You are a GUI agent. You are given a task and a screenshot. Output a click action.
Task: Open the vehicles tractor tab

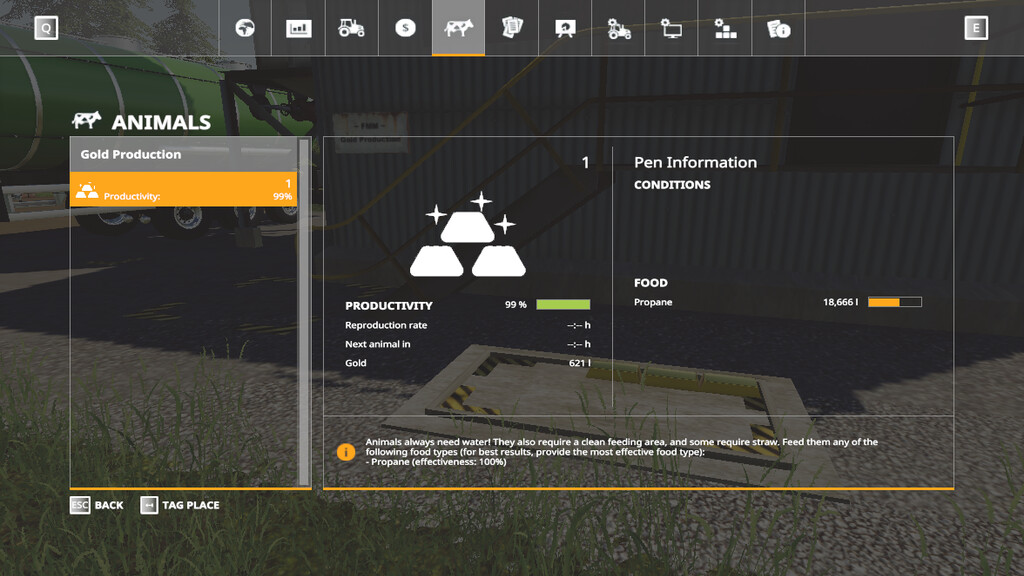351,28
